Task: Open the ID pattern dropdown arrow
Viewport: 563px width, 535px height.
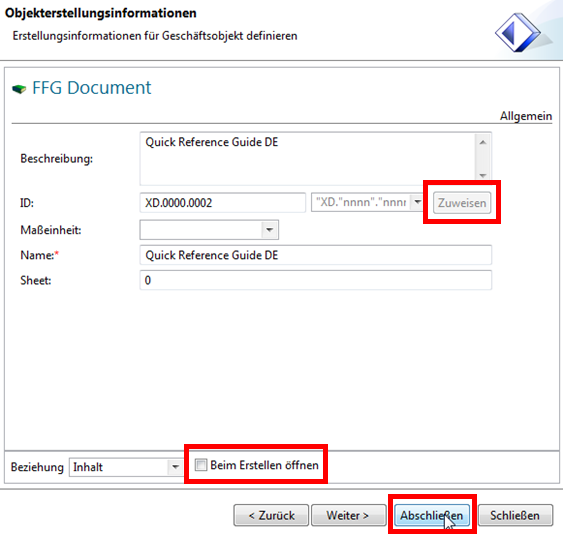Action: (417, 202)
